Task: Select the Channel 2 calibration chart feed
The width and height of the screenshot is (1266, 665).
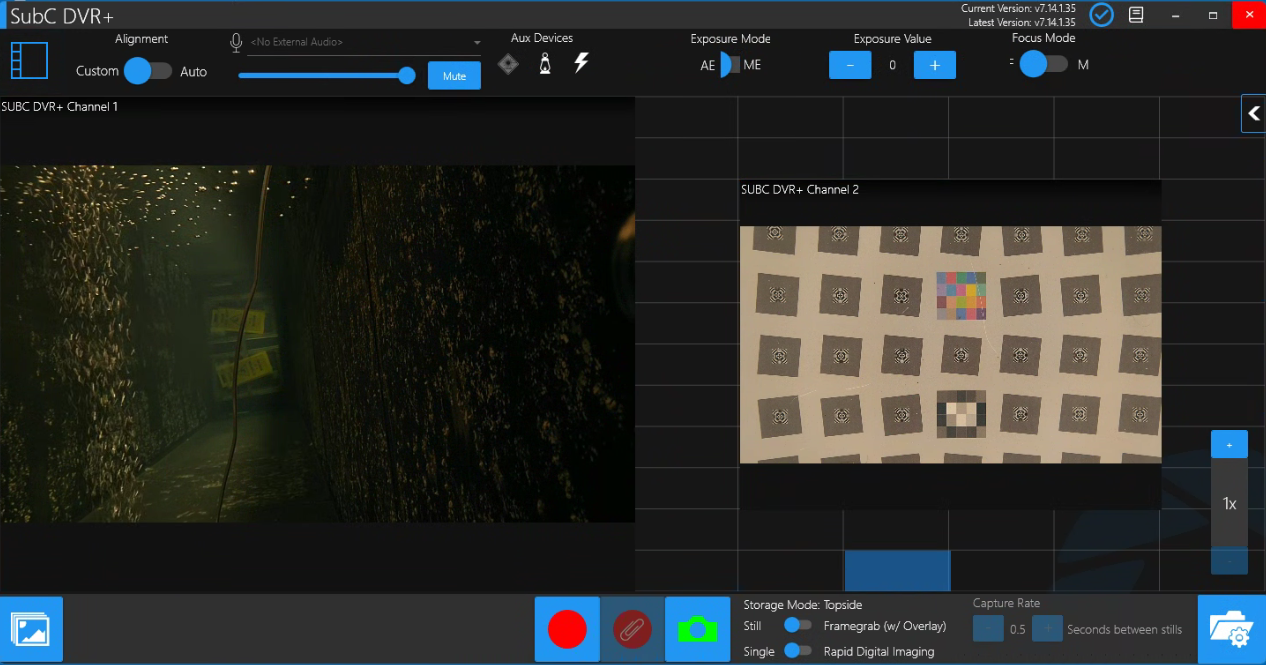Action: coord(950,344)
